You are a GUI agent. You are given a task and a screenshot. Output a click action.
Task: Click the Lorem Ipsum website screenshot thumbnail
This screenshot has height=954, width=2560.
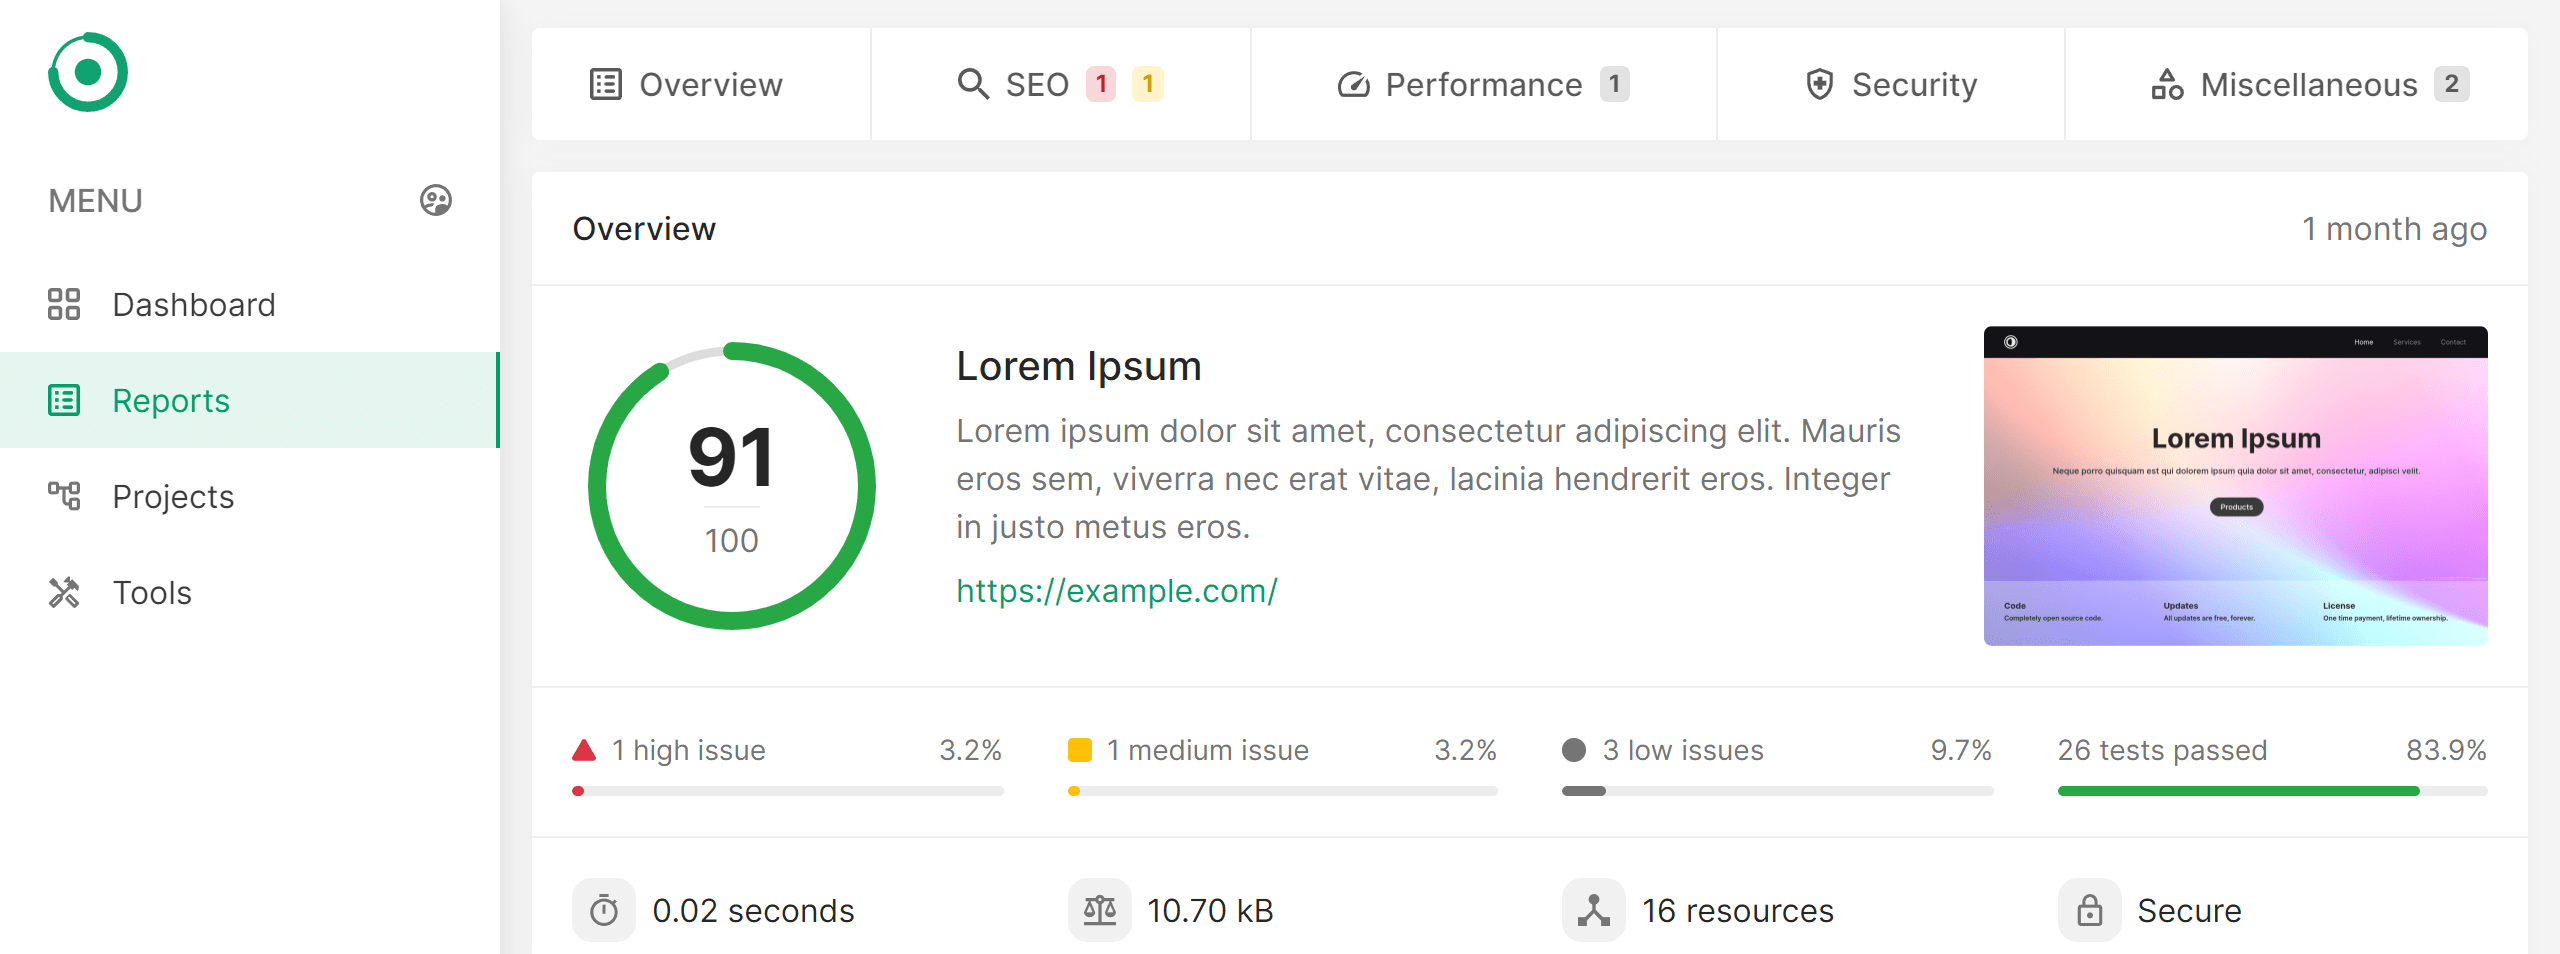2235,486
